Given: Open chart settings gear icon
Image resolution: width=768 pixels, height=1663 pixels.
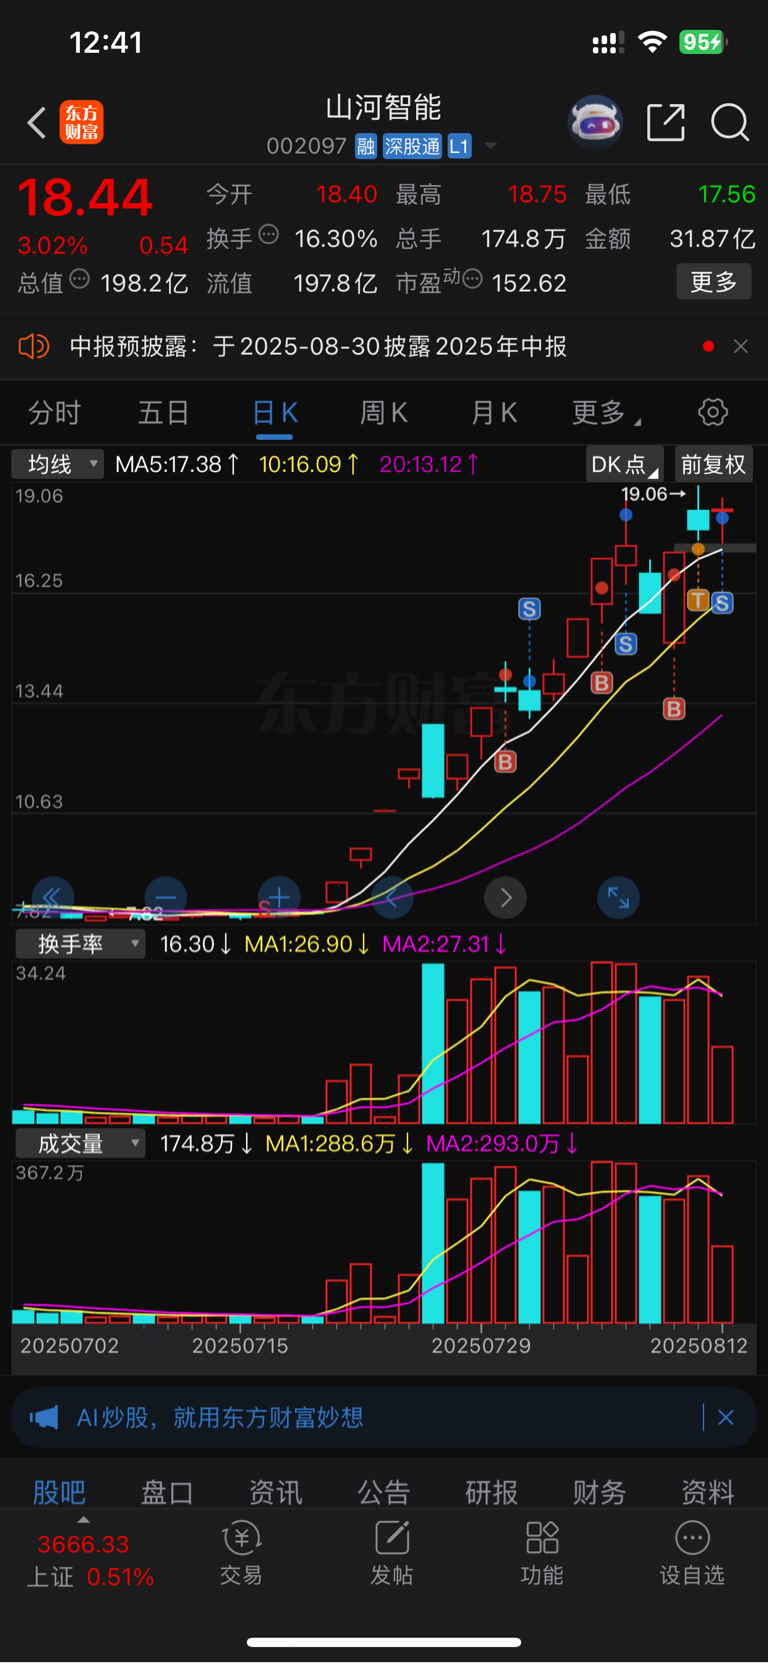Looking at the screenshot, I should click(x=713, y=412).
